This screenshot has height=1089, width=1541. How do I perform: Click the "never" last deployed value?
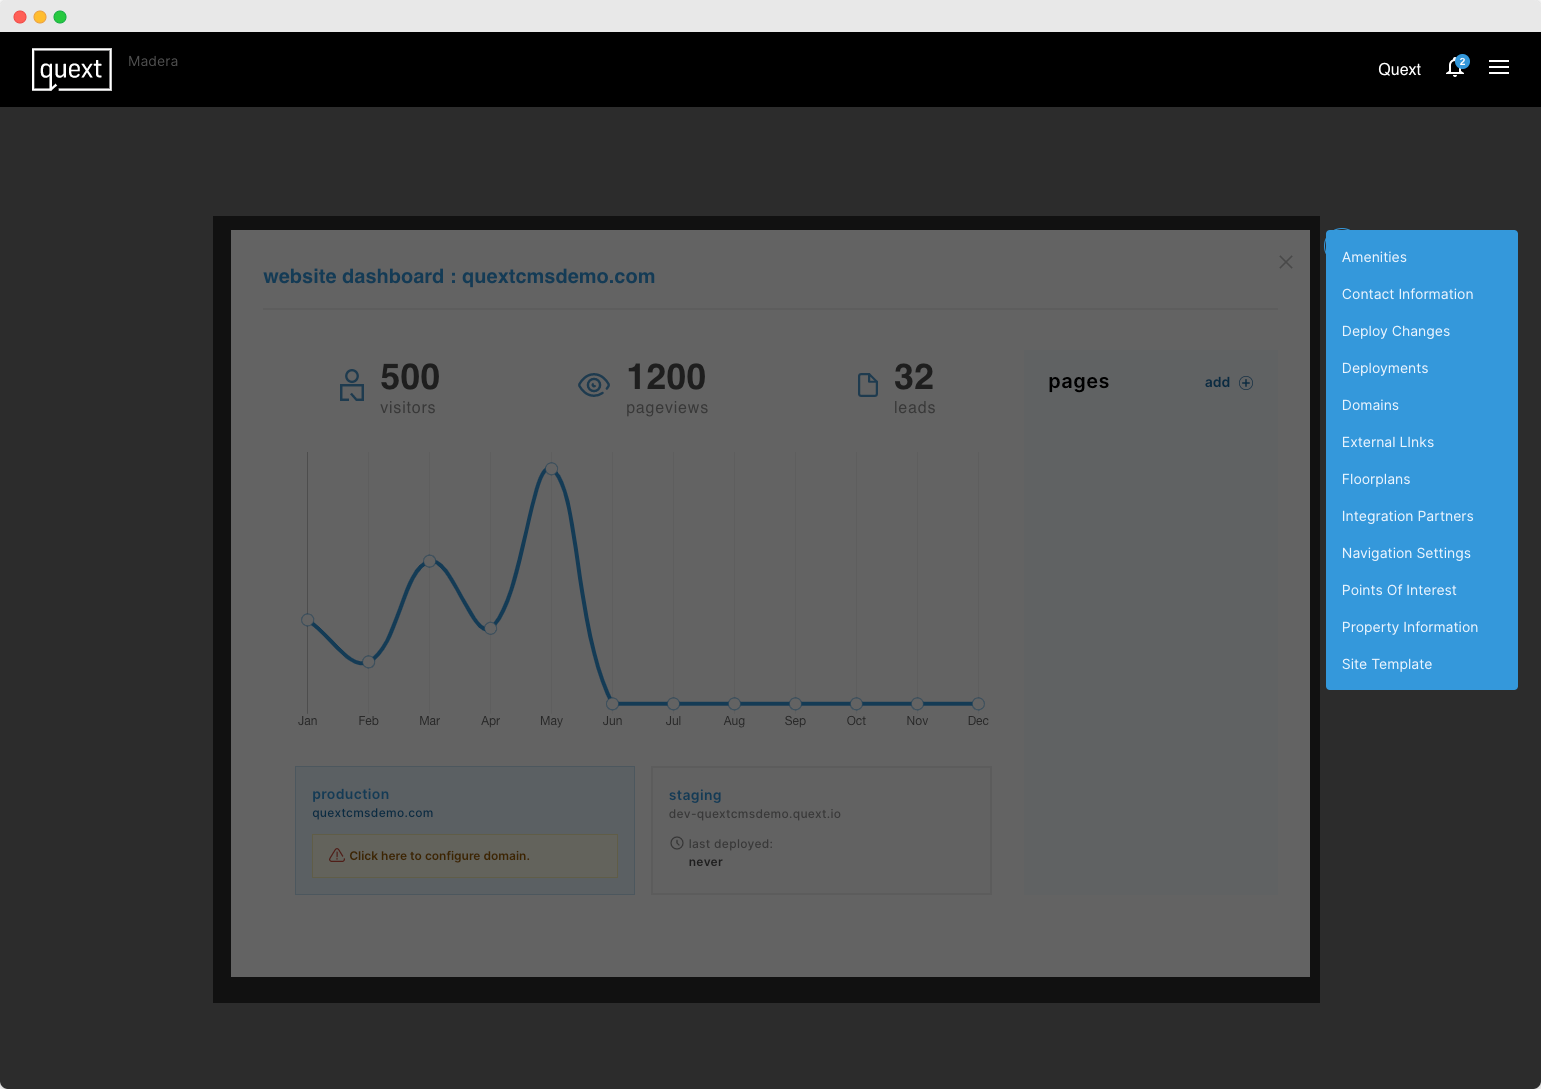click(x=705, y=862)
